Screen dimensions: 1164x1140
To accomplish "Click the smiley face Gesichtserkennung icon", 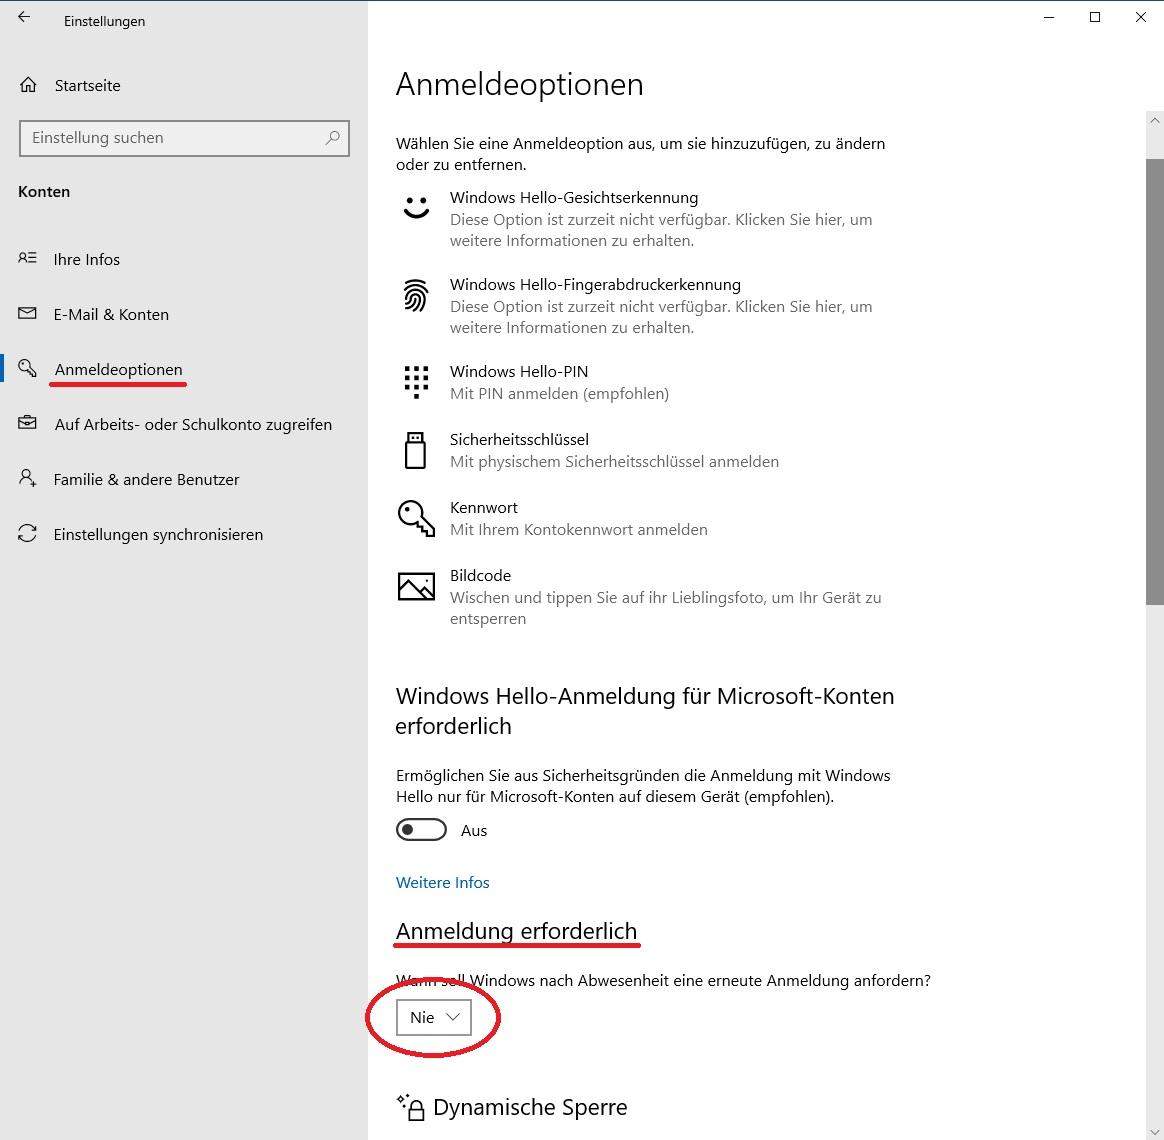I will [416, 206].
